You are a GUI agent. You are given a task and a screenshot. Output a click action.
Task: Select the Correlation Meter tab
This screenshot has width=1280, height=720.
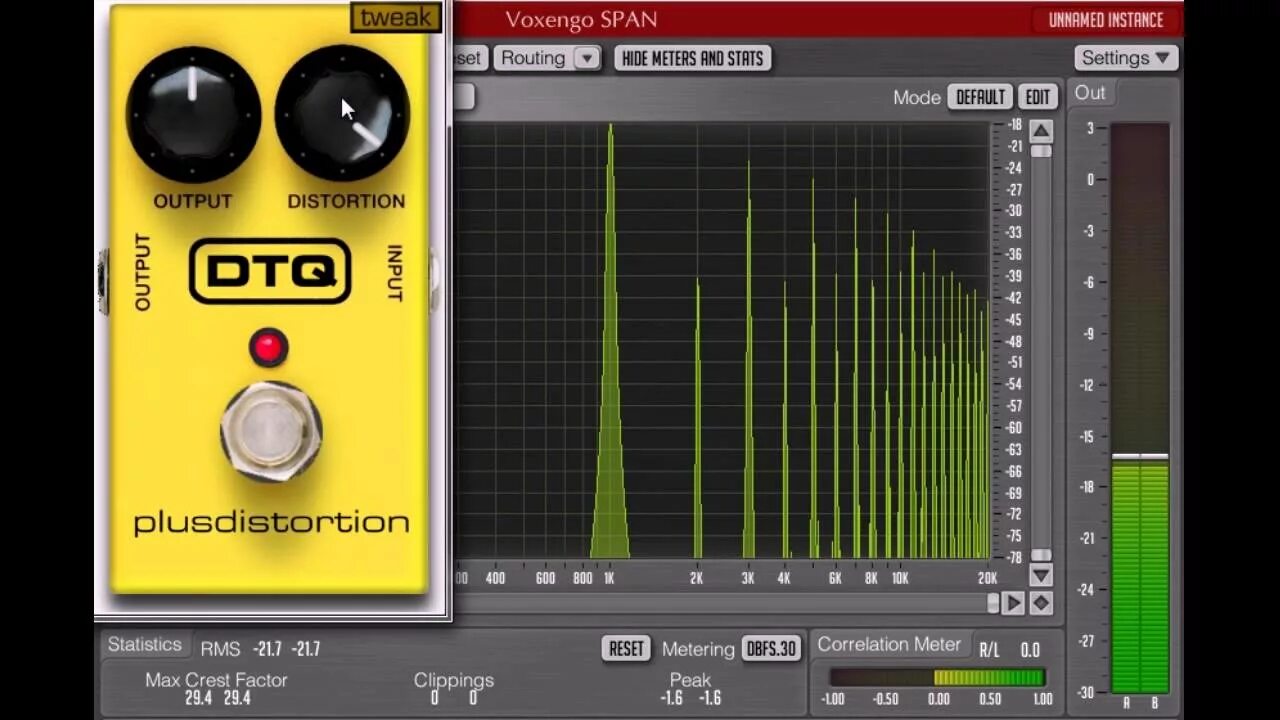(x=889, y=645)
